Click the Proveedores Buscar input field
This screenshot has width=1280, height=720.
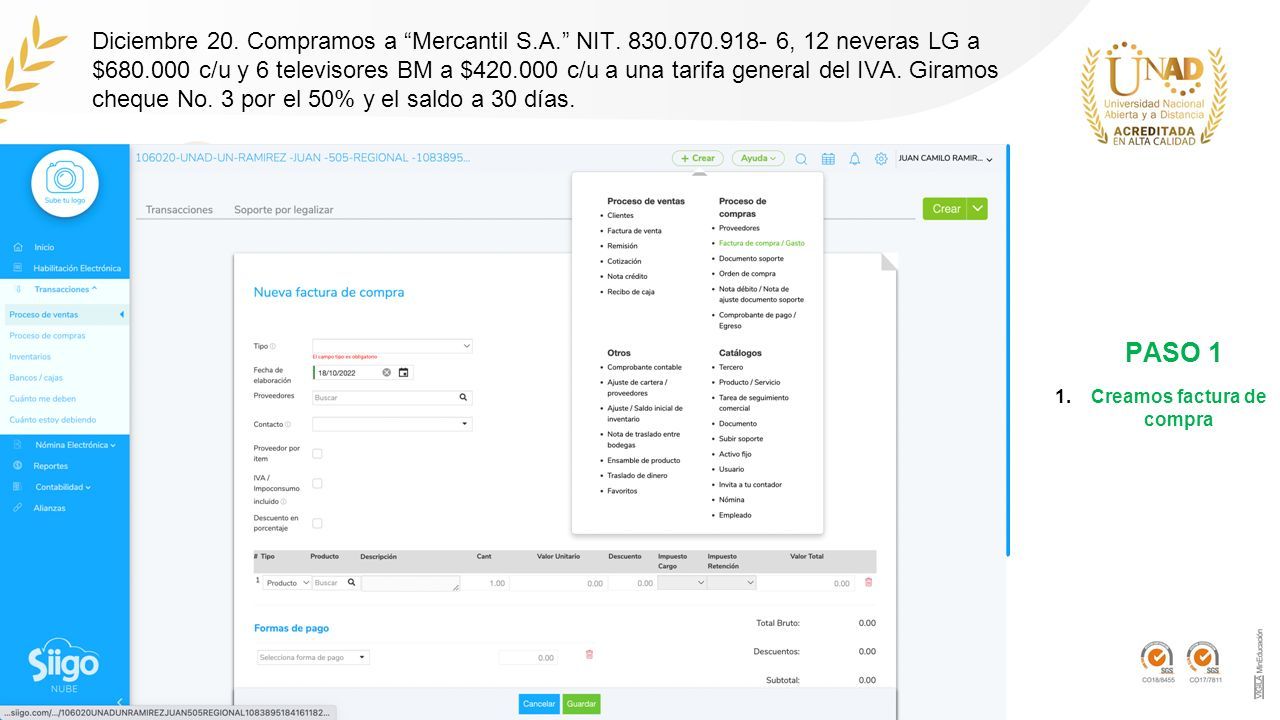tap(385, 397)
